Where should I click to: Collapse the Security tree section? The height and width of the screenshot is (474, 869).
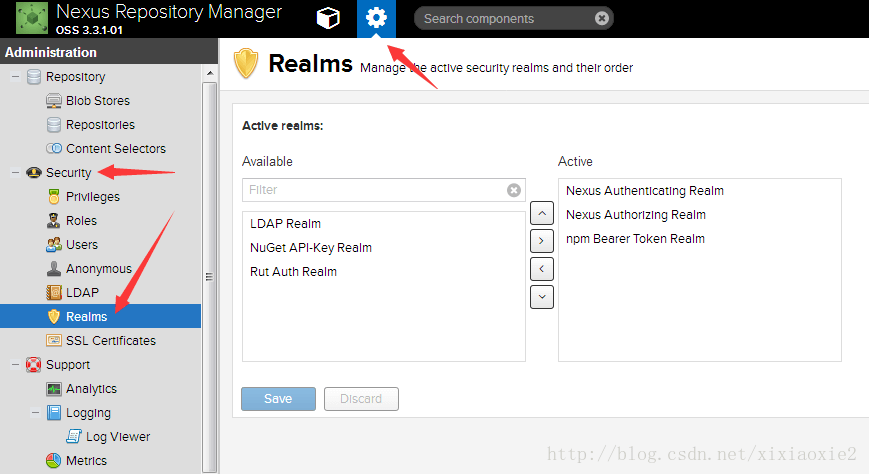[x=15, y=173]
